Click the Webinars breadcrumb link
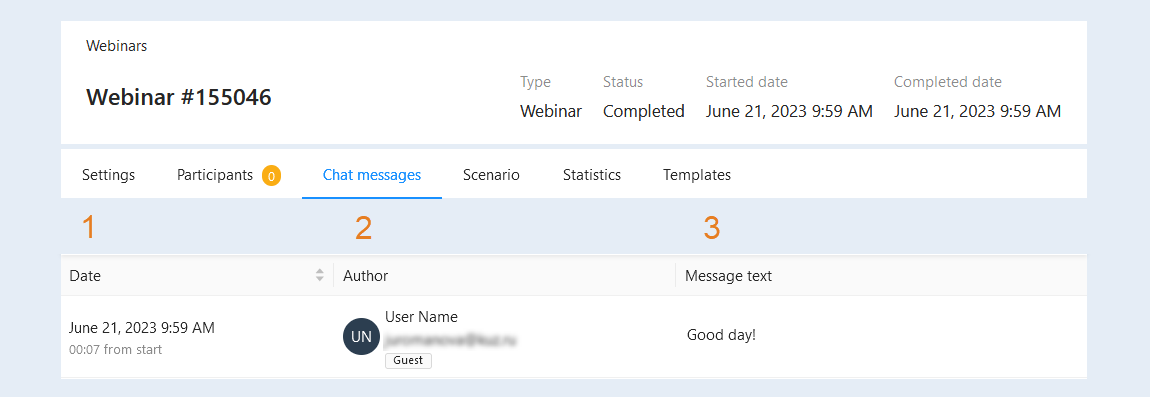The width and height of the screenshot is (1150, 397). [117, 45]
